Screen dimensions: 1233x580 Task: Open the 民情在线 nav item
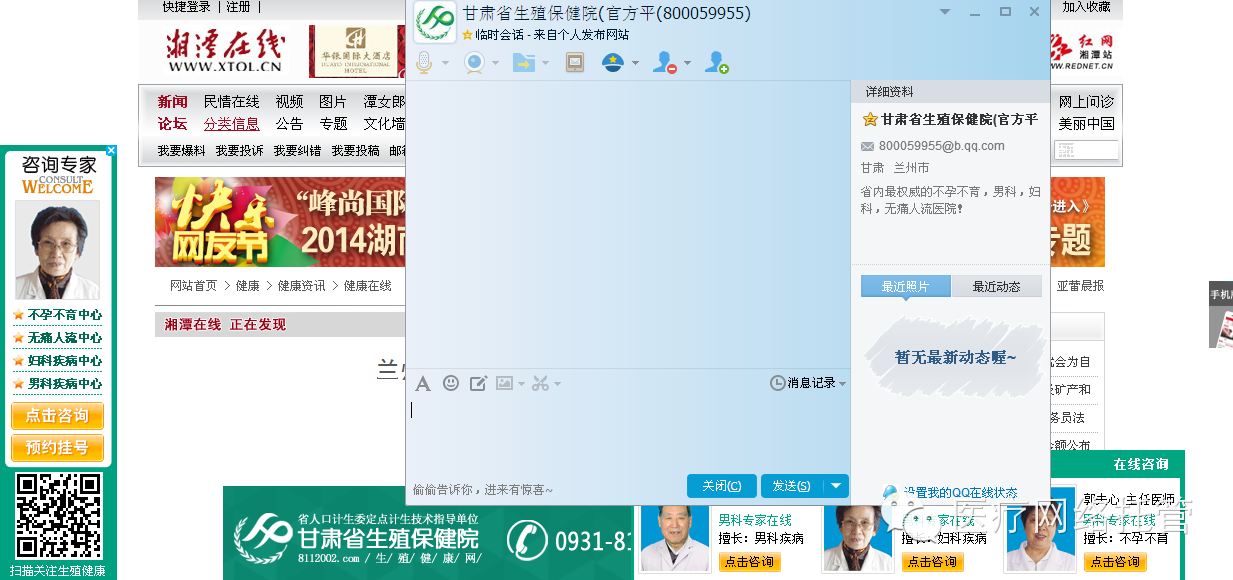point(231,102)
